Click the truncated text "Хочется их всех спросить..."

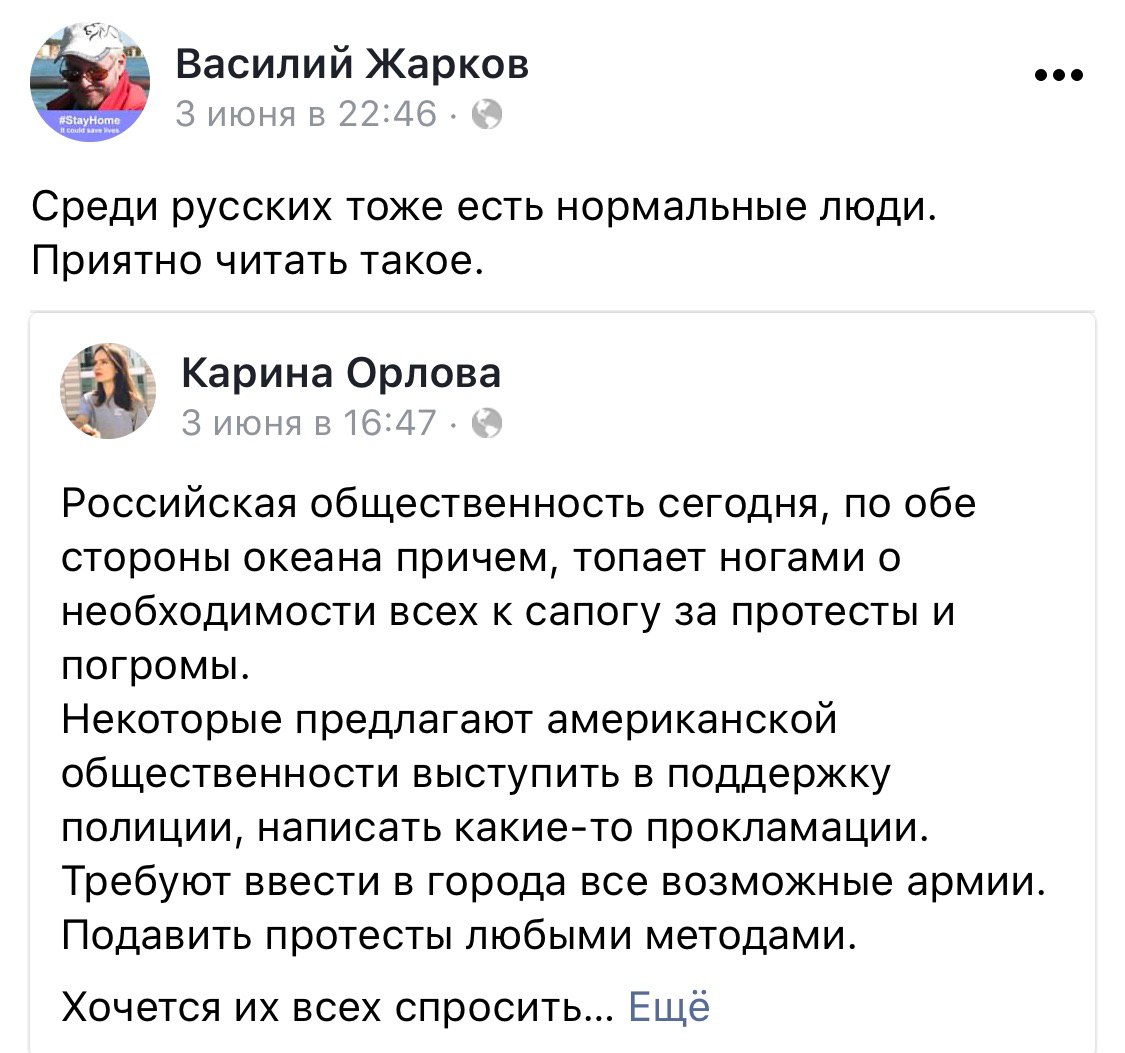(x=337, y=1005)
